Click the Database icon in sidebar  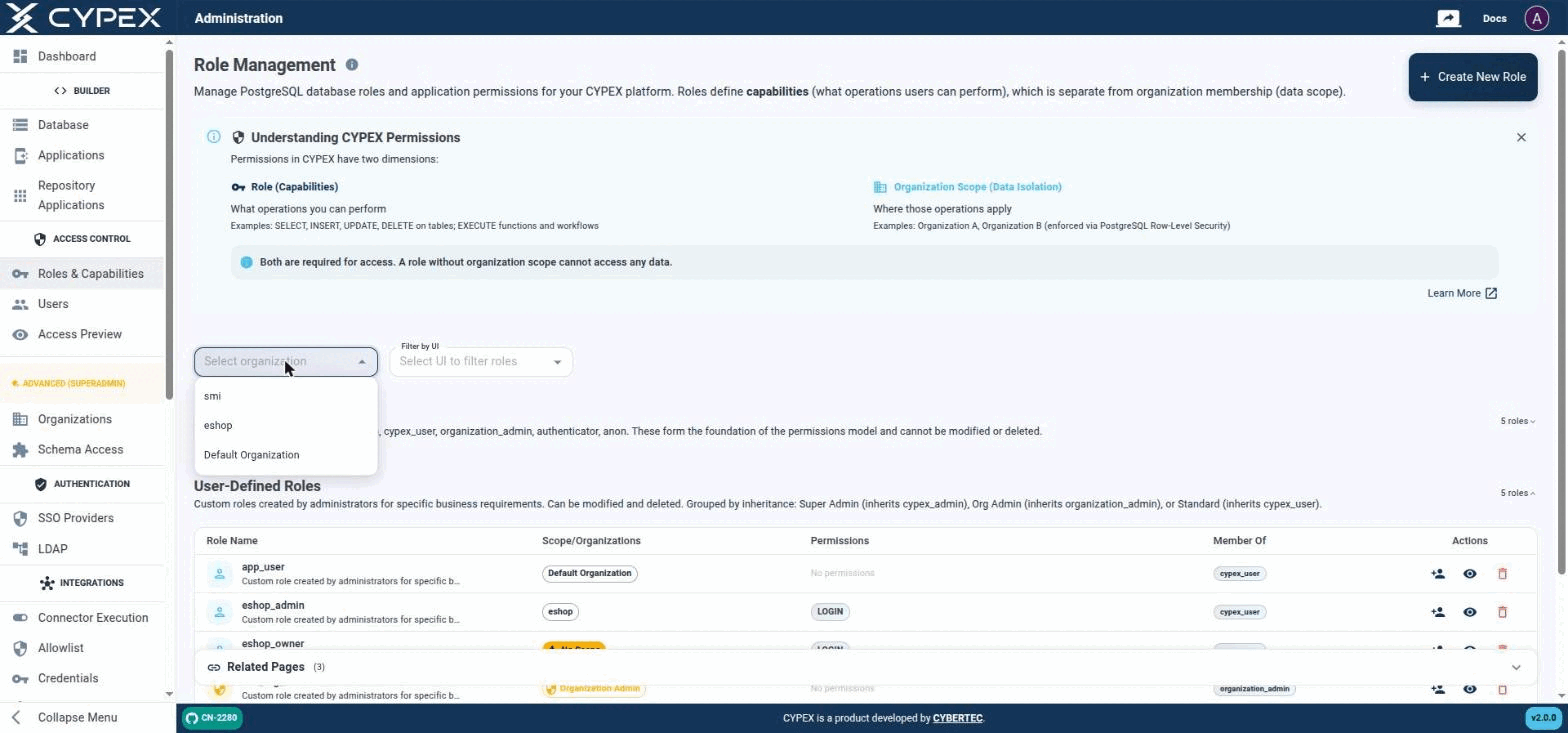point(20,125)
